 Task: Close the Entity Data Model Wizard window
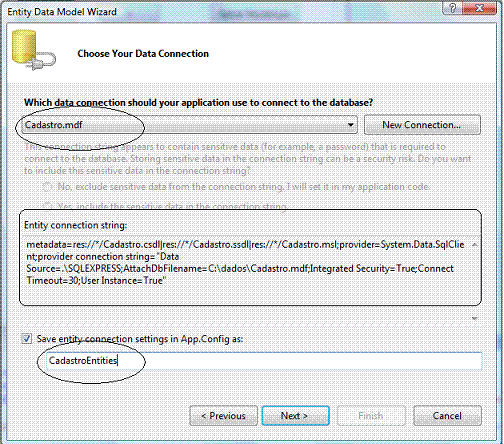click(480, 8)
